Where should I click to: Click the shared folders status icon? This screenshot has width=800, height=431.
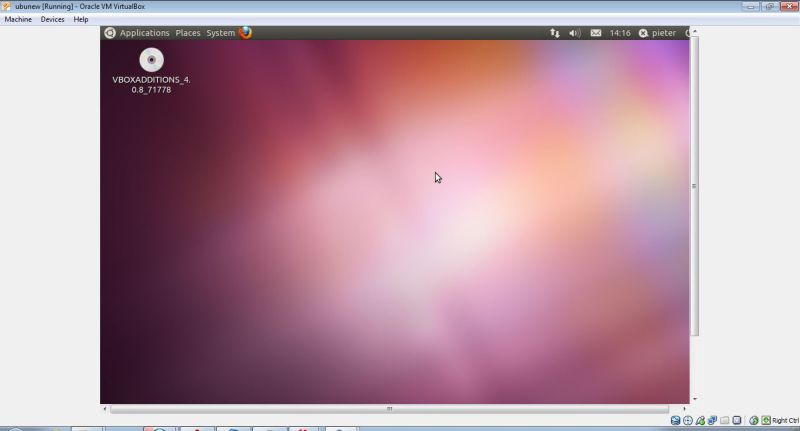pyautogui.click(x=724, y=420)
